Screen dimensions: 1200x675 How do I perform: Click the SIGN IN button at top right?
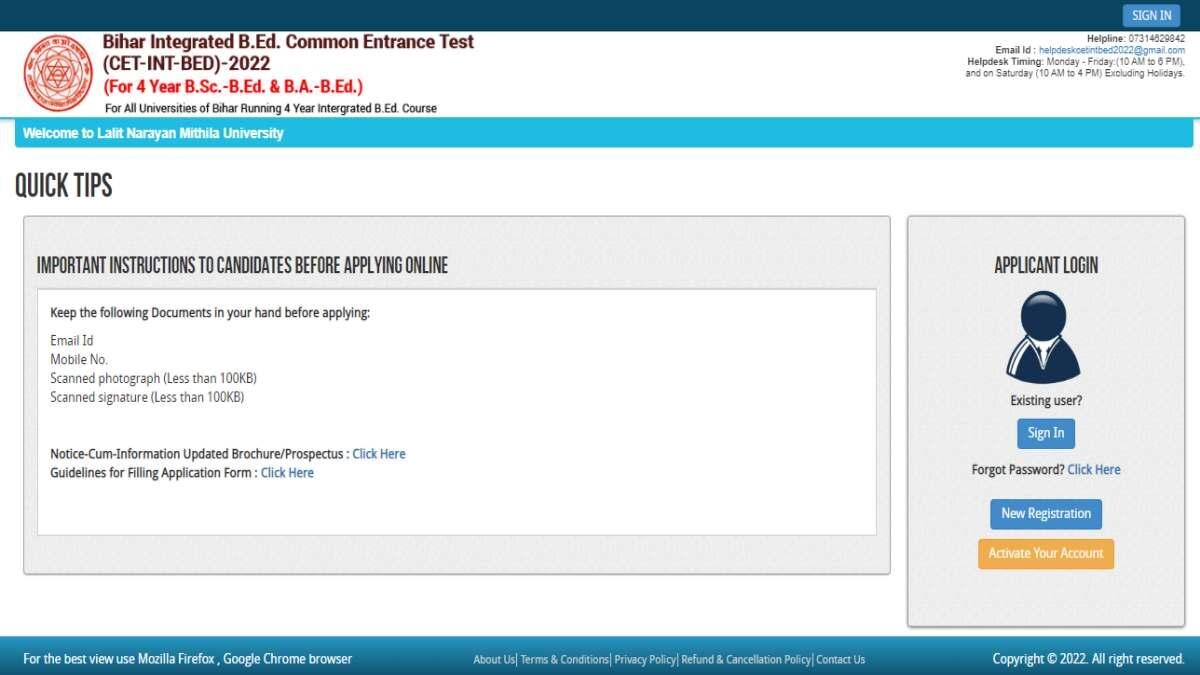(1150, 14)
